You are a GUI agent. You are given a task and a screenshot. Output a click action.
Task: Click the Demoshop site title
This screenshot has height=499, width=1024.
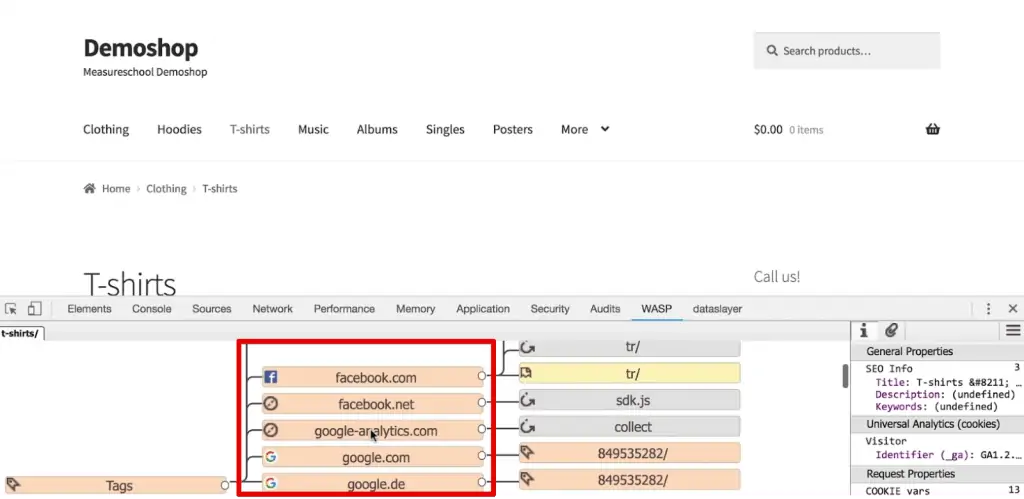point(140,48)
